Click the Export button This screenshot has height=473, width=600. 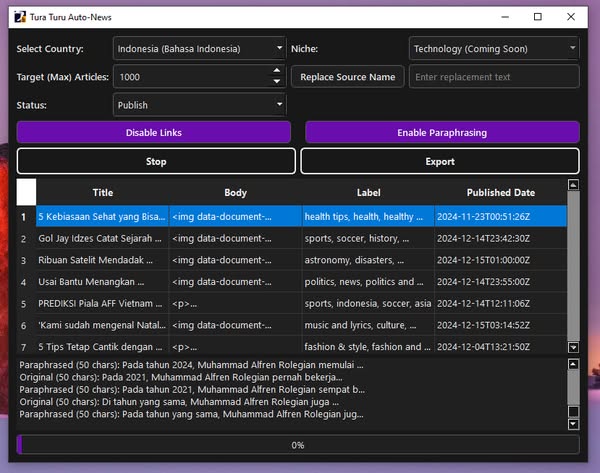point(439,161)
